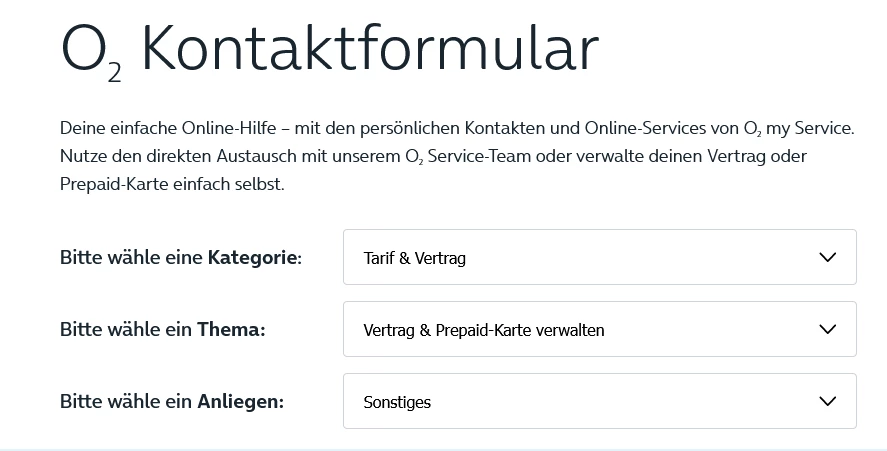Click the chevron arrow in the Kategorie field
Image resolution: width=887 pixels, height=451 pixels.
click(x=827, y=257)
